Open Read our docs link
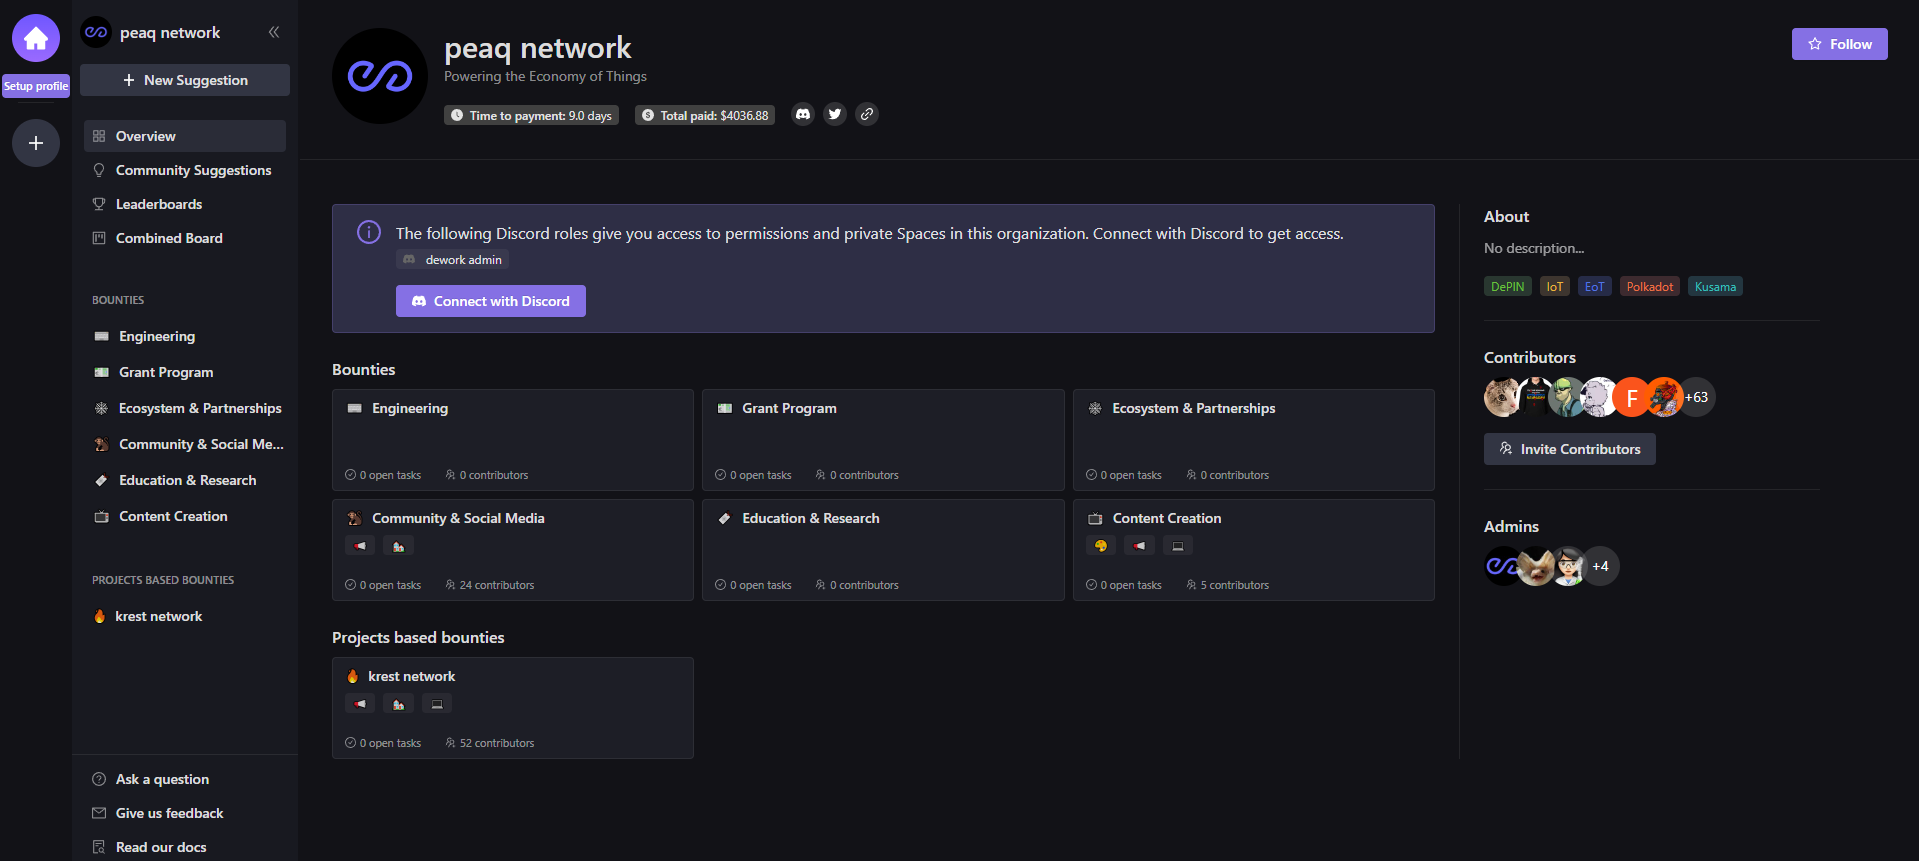Viewport: 1919px width, 861px height. click(160, 847)
